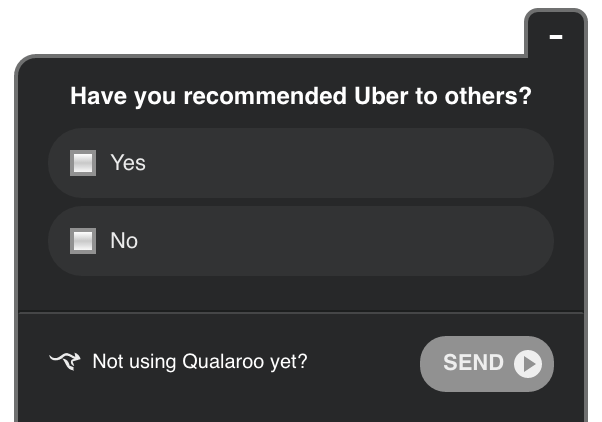Click the word 'Uber' in the heading

click(x=380, y=96)
